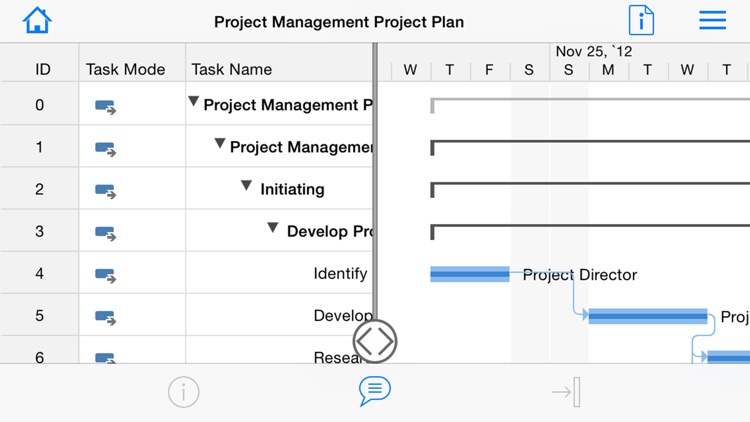Viewport: 750px width, 422px height.
Task: Tap the bottom info circle icon
Action: pos(184,392)
